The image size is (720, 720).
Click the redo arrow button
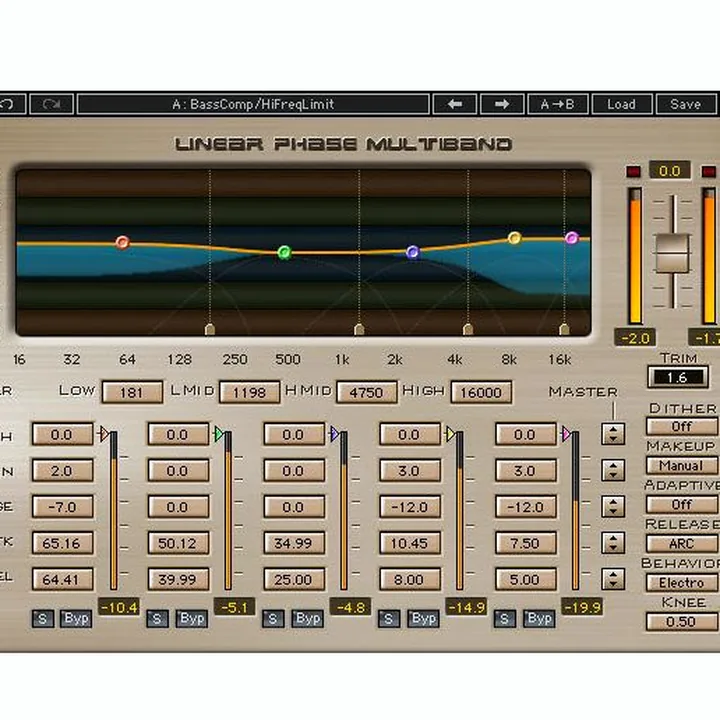pyautogui.click(x=51, y=104)
